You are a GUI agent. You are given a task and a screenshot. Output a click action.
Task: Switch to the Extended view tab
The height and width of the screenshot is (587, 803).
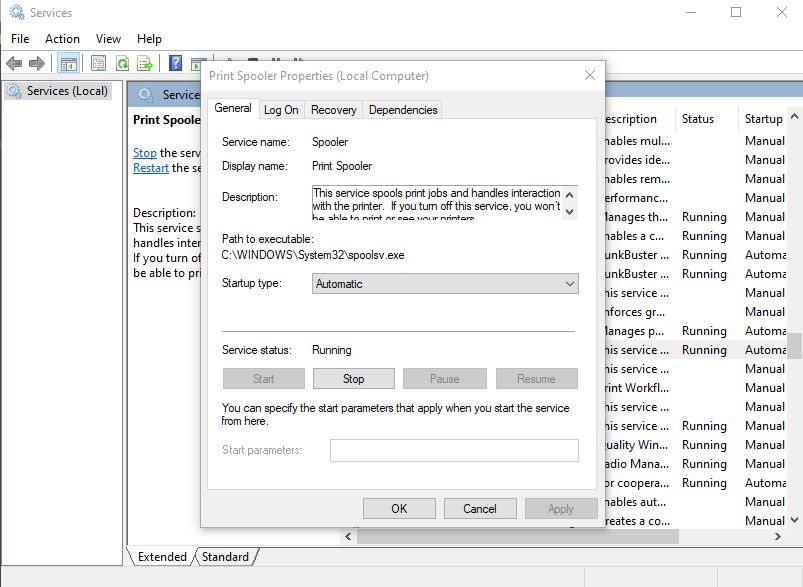coord(162,557)
